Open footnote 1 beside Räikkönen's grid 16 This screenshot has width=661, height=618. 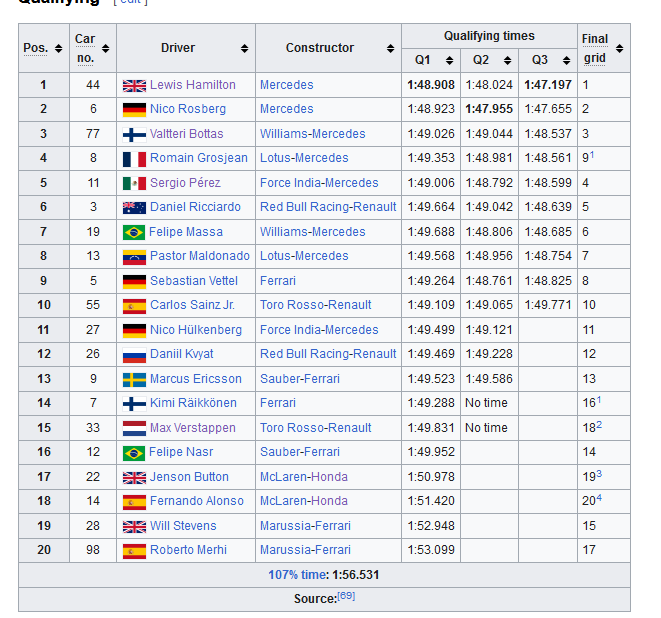coord(599,400)
